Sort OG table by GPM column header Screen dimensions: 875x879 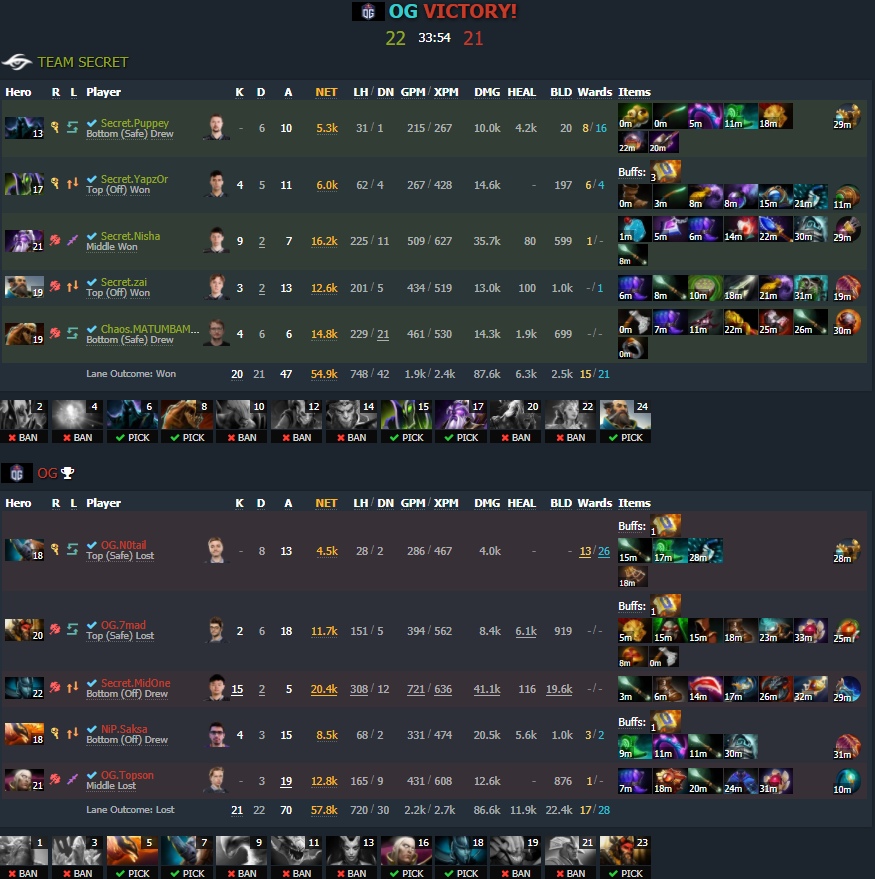click(x=413, y=503)
